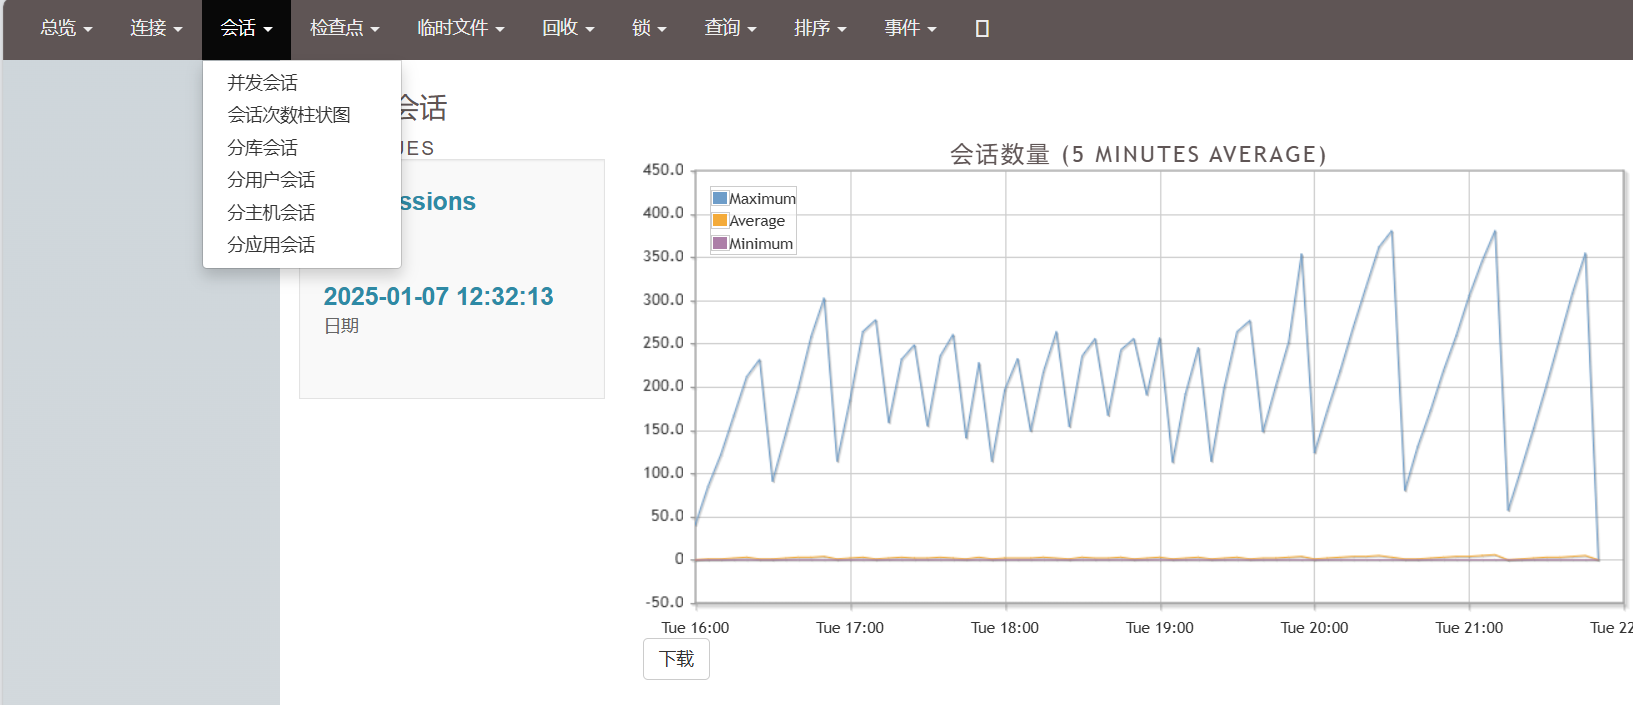Viewport: 1633px width, 705px height.
Task: Open 分用户会话 from the dropdown
Action: [271, 180]
